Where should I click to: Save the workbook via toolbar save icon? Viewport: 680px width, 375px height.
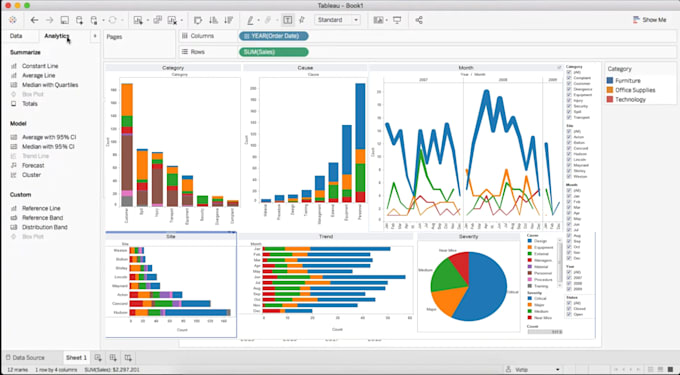point(65,20)
